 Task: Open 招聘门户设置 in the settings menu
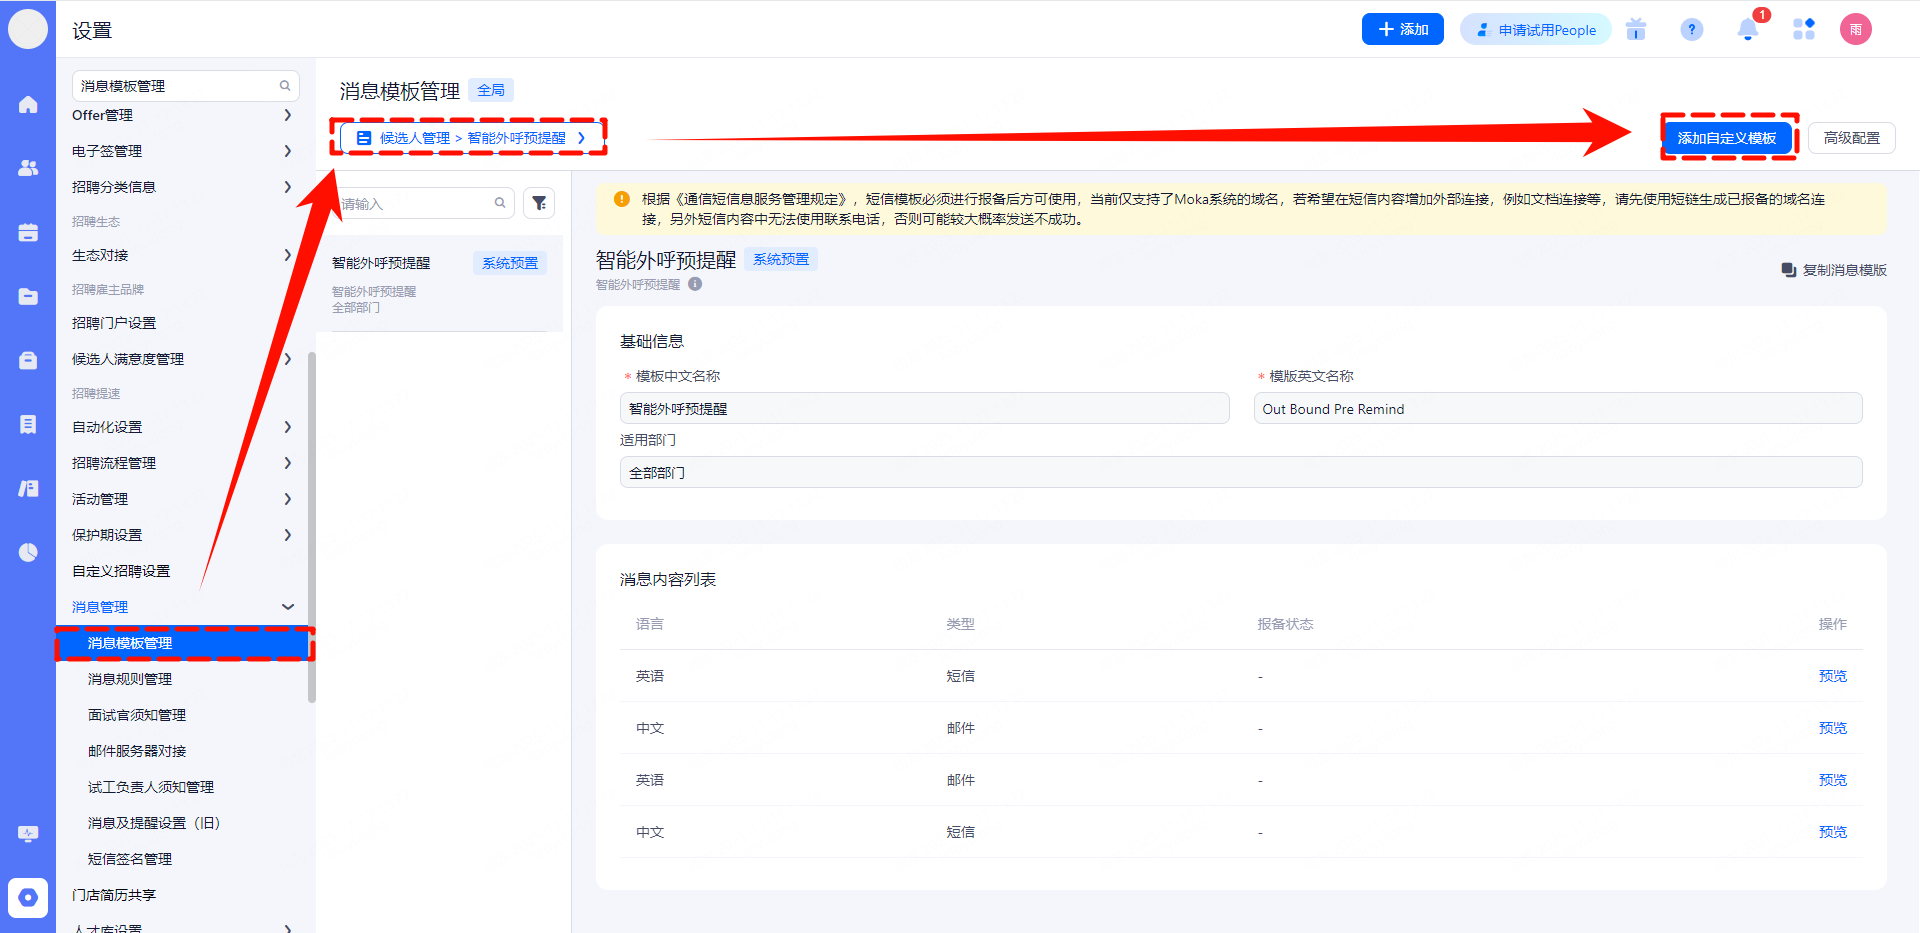click(114, 323)
